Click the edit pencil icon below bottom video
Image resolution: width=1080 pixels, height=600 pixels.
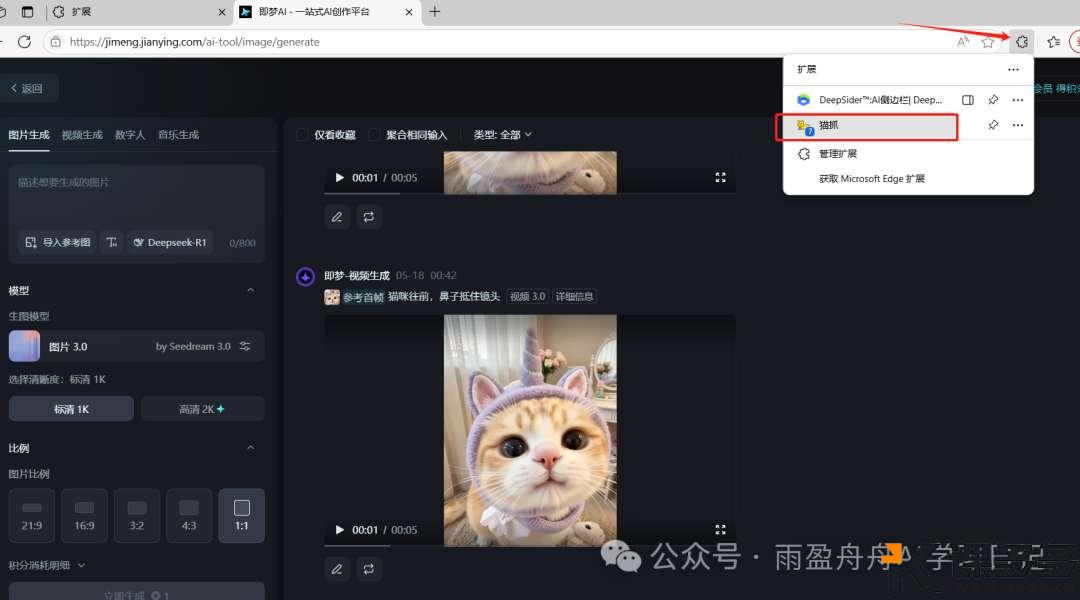(337, 569)
